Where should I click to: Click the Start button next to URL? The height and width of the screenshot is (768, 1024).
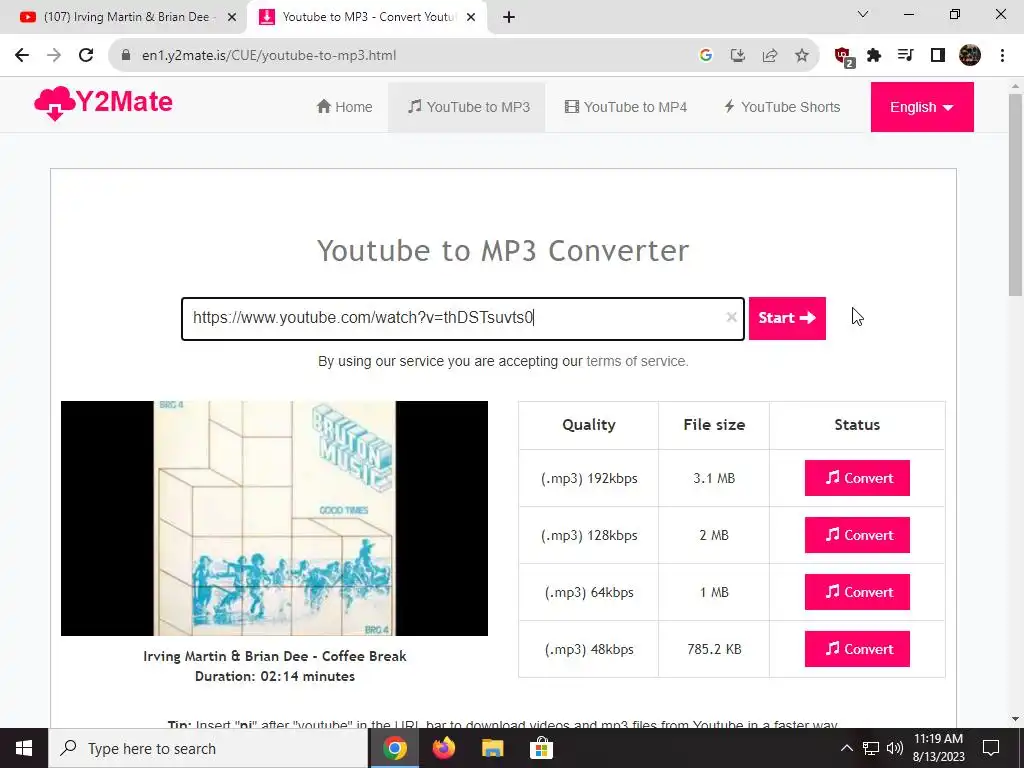coord(787,318)
